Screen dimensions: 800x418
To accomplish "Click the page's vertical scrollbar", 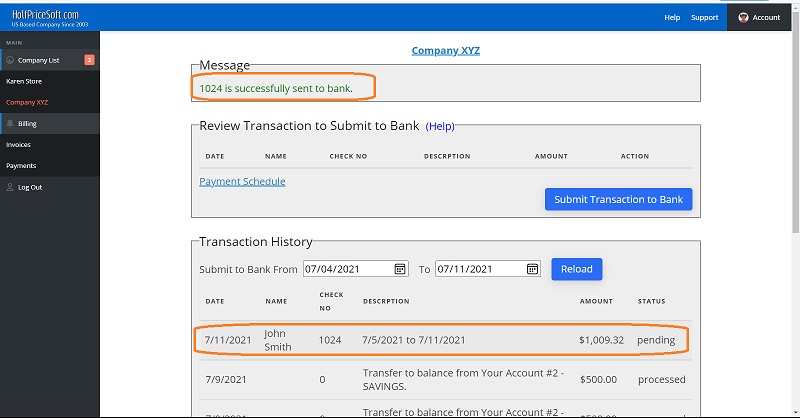I will tap(794, 200).
